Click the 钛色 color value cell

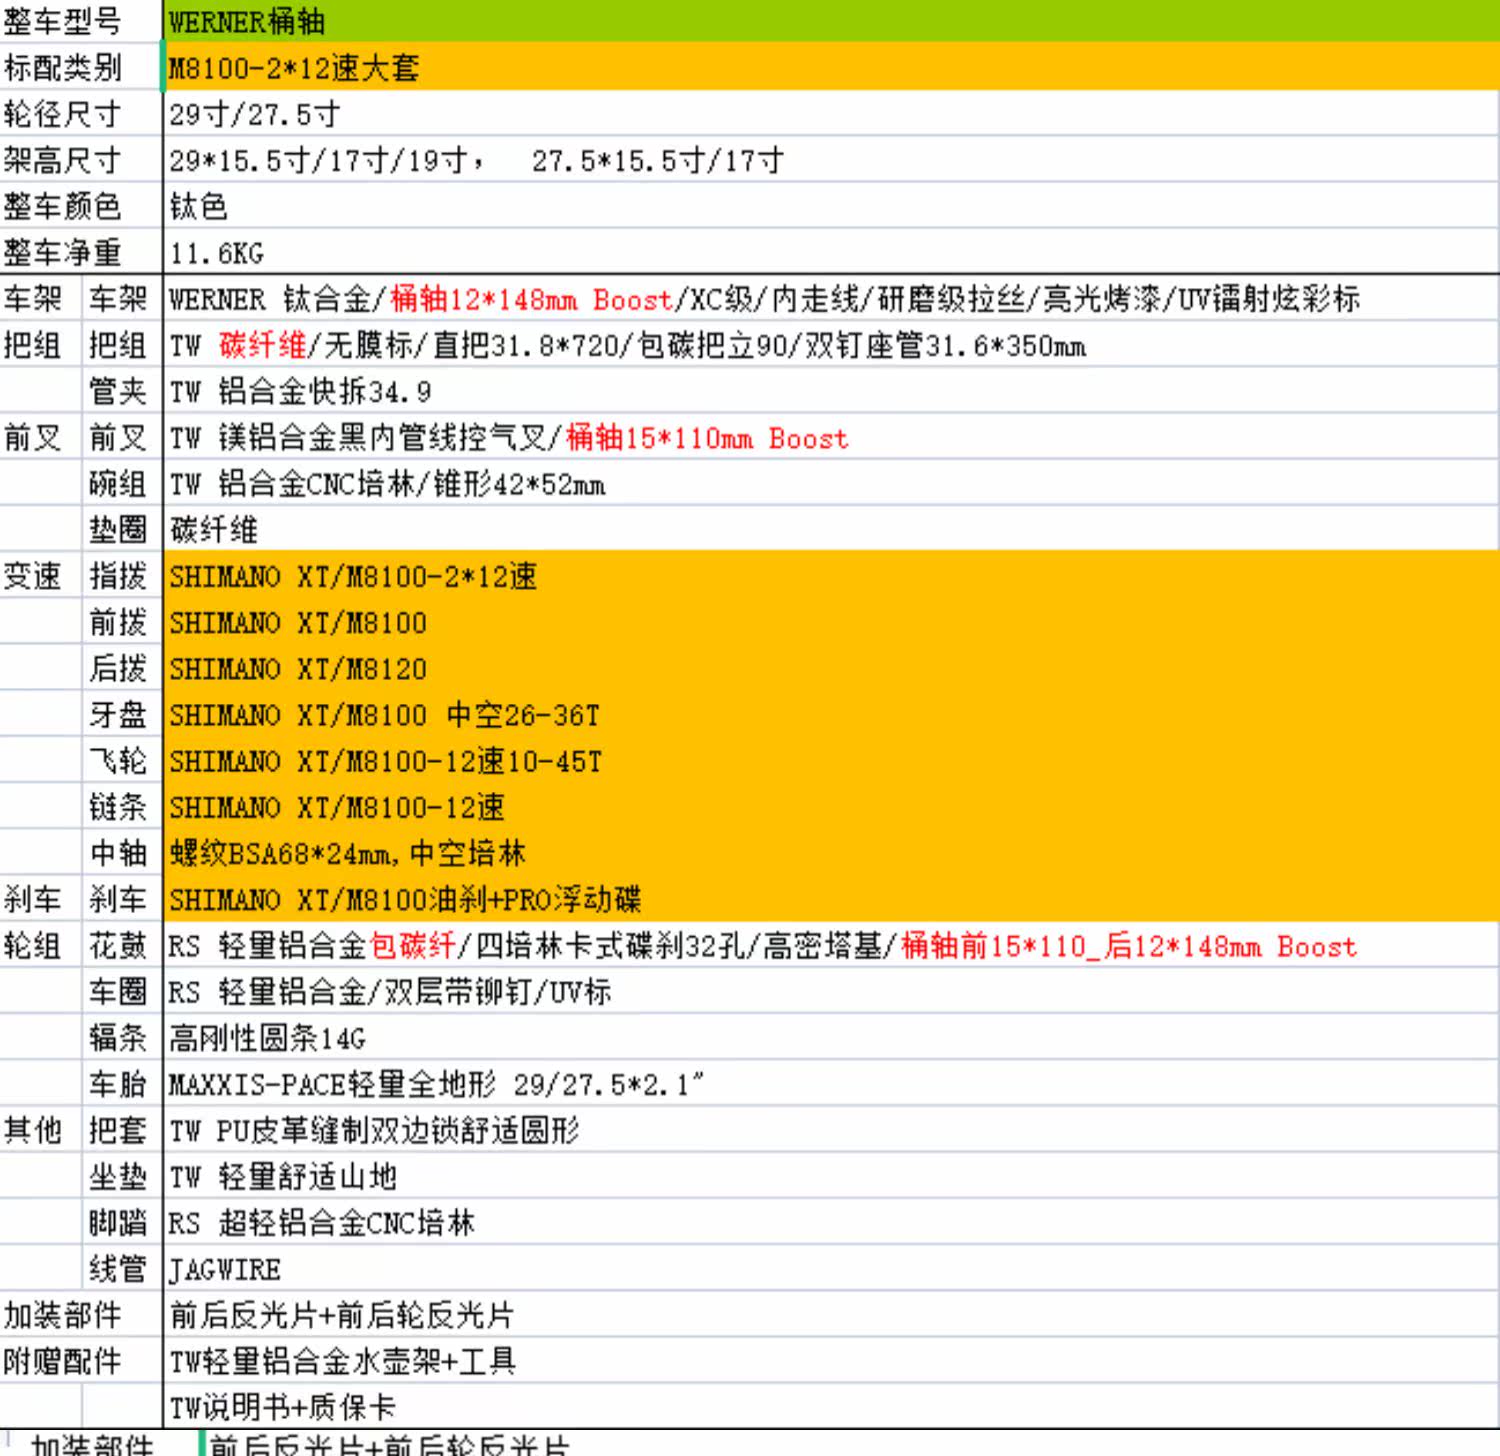point(831,206)
